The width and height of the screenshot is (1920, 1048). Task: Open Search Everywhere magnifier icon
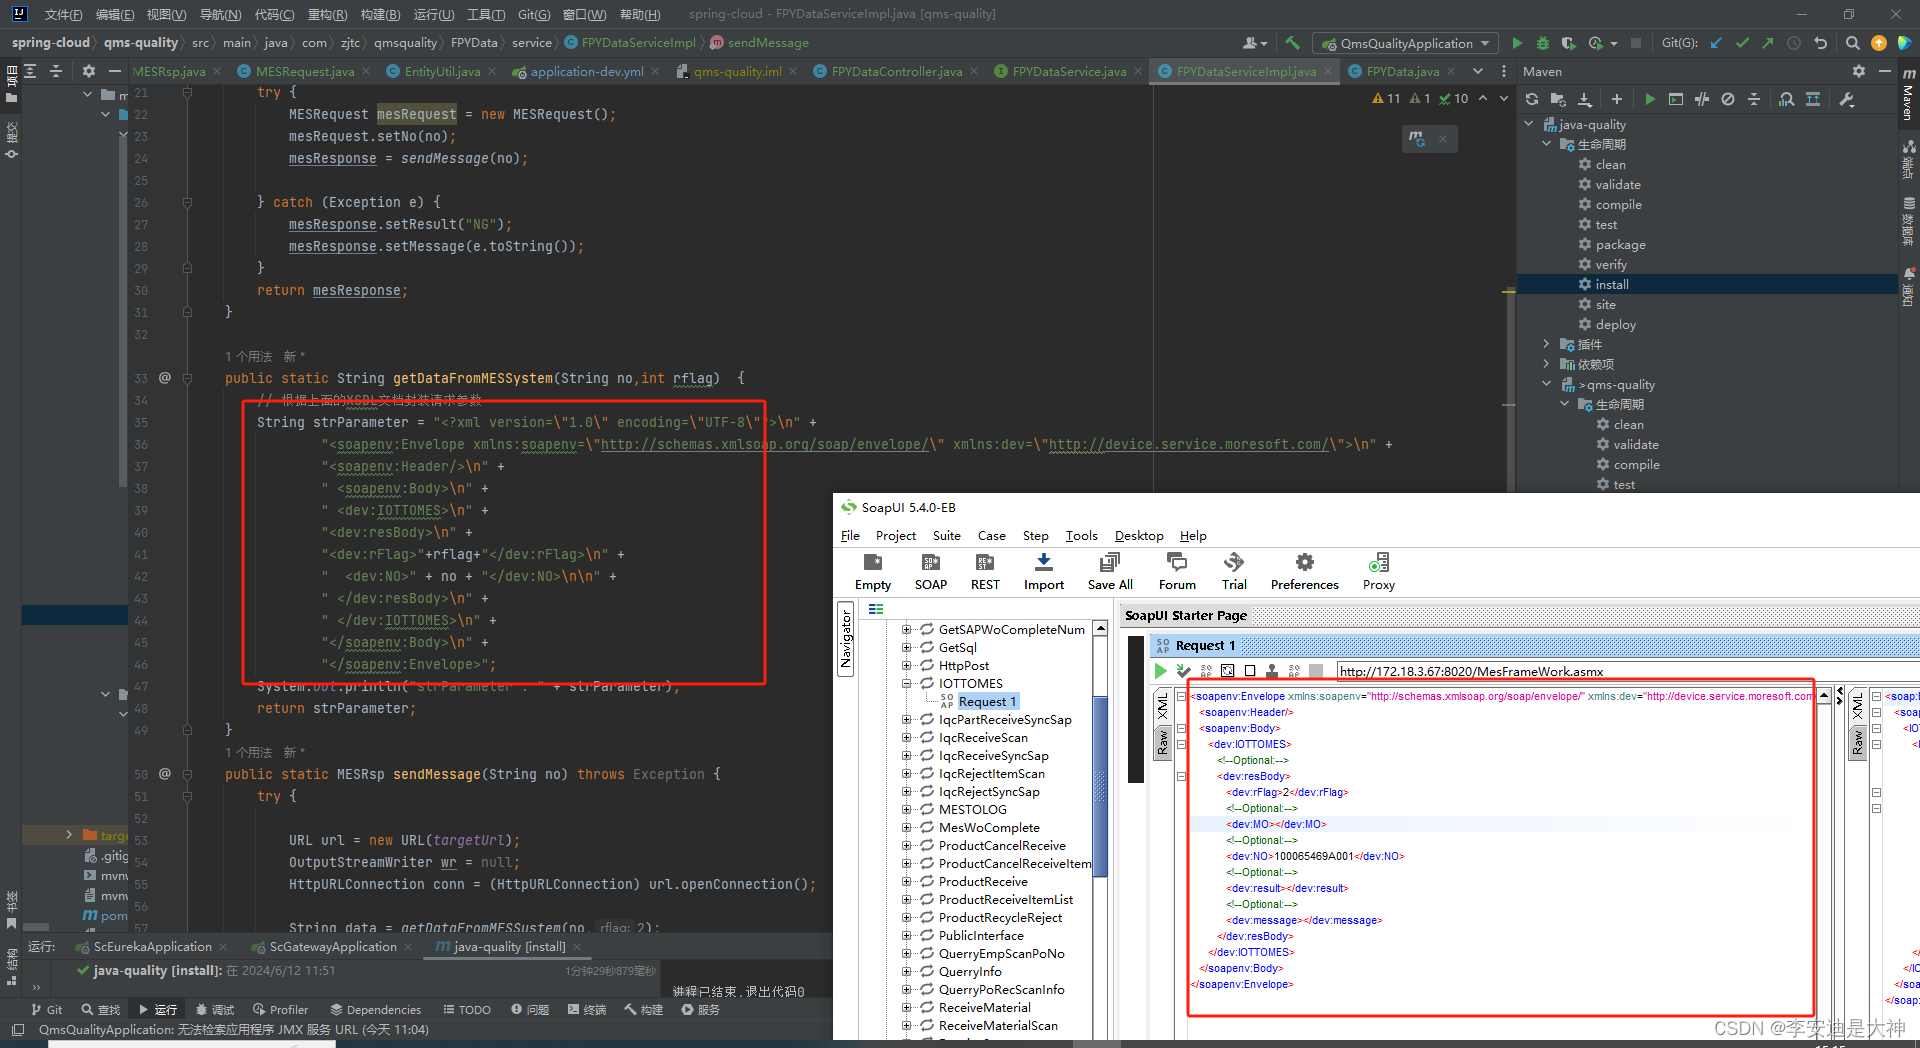(1852, 43)
